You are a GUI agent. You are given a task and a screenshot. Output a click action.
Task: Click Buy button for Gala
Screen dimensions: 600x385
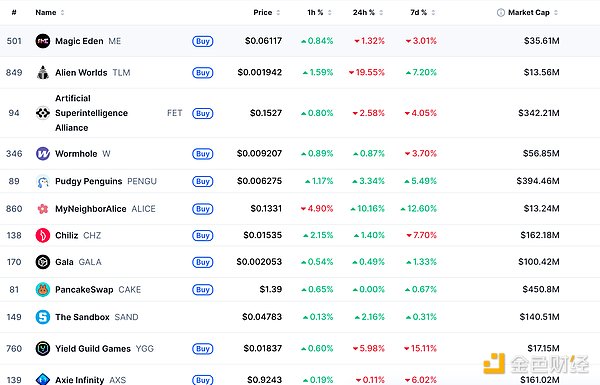point(202,262)
